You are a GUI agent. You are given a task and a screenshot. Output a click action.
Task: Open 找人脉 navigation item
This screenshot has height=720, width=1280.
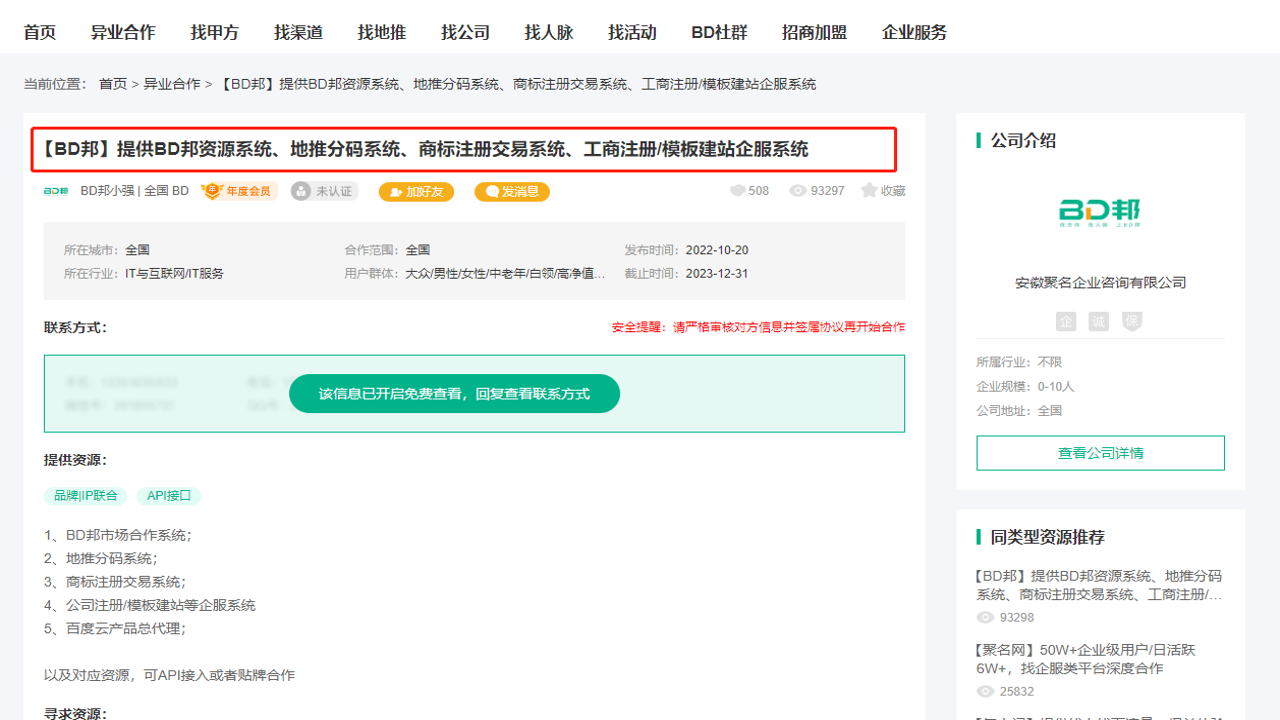(x=549, y=32)
